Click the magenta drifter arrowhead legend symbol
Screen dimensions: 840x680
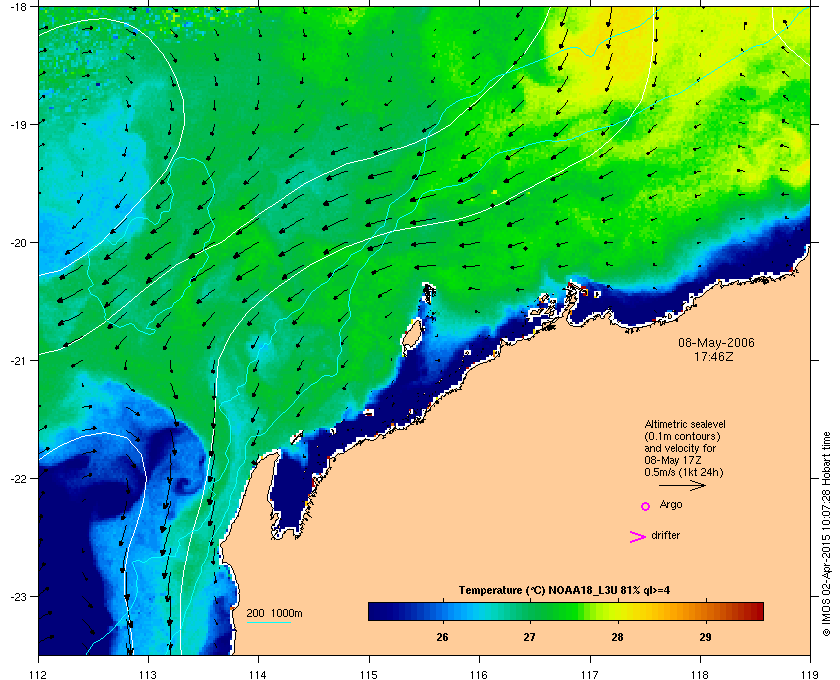(638, 537)
